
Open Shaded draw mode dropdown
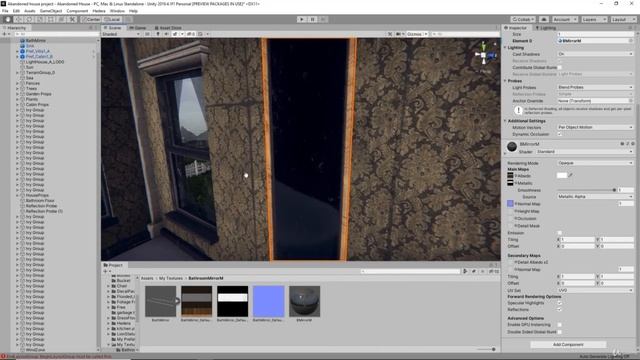[121, 34]
